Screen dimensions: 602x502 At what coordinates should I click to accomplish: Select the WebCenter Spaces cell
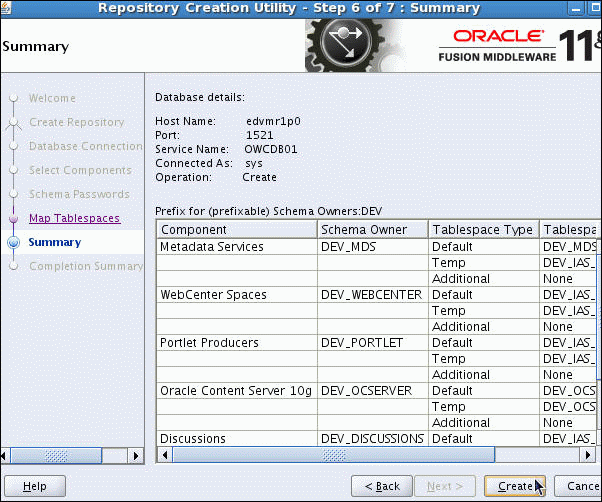pos(236,295)
